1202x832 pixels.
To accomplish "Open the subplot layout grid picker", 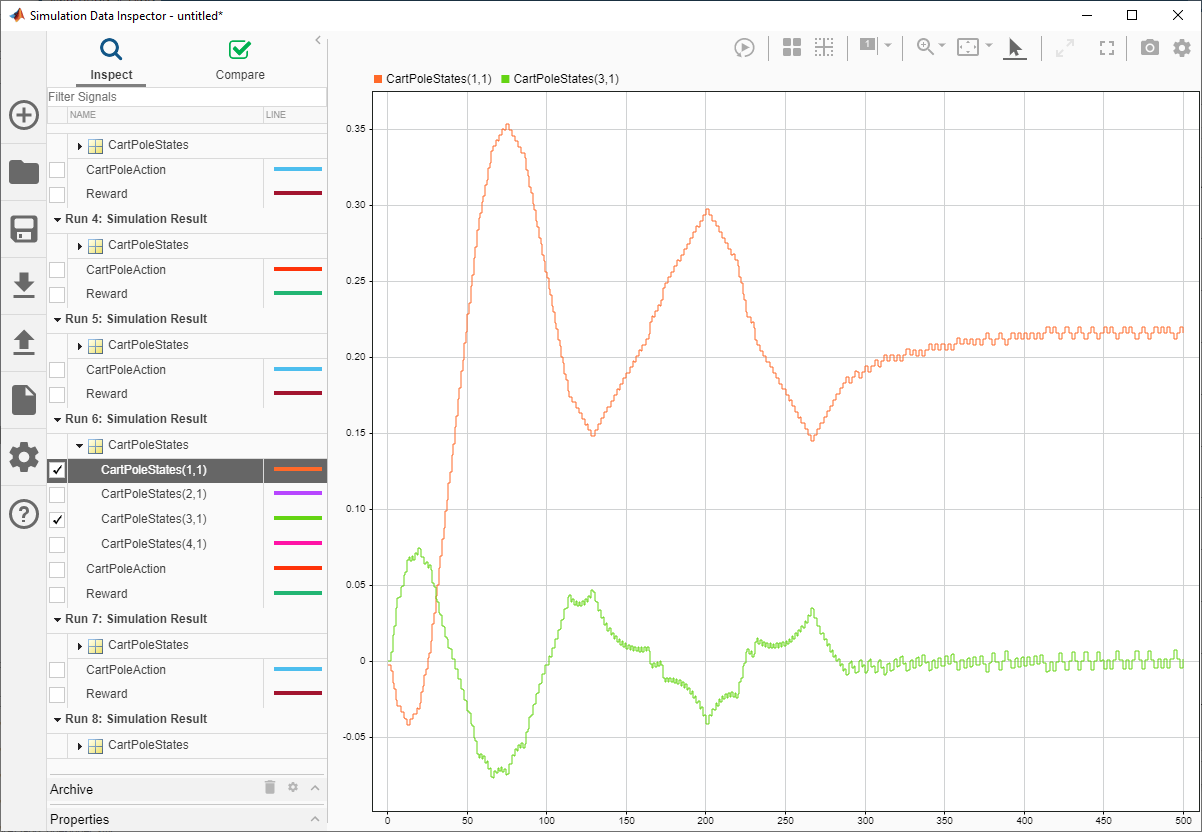I will click(x=791, y=46).
